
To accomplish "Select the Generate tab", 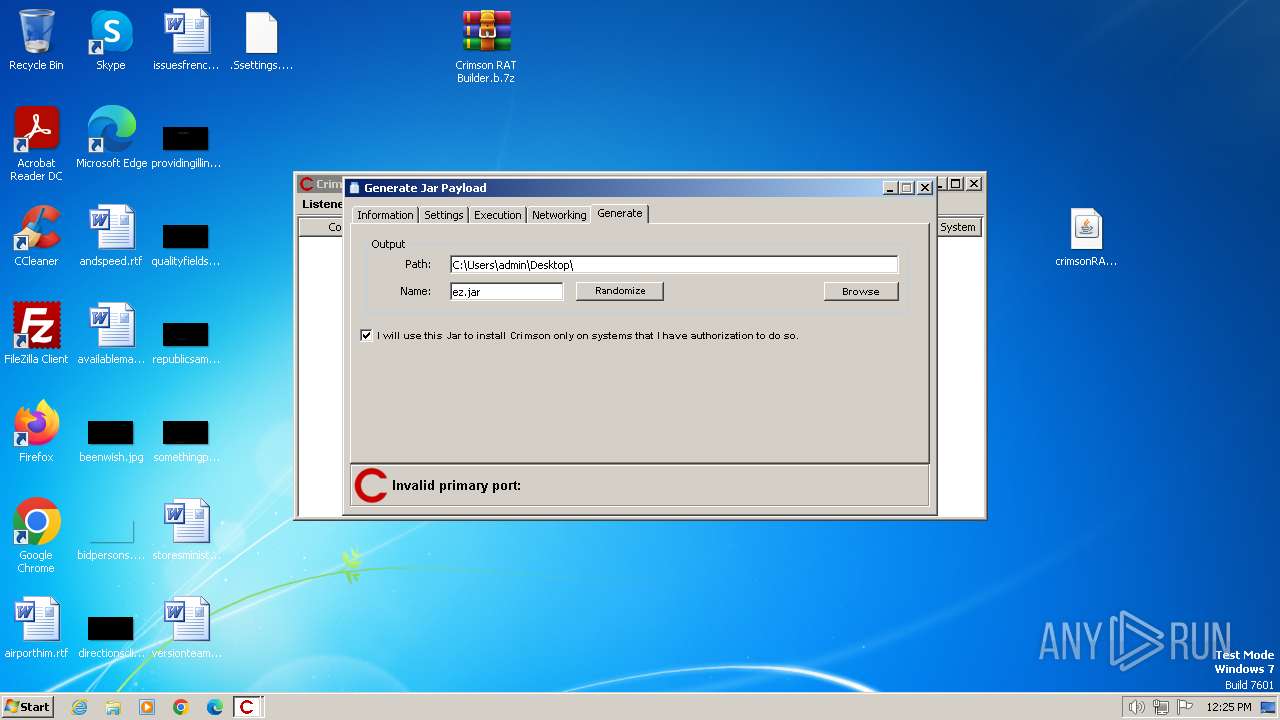I will [x=620, y=214].
